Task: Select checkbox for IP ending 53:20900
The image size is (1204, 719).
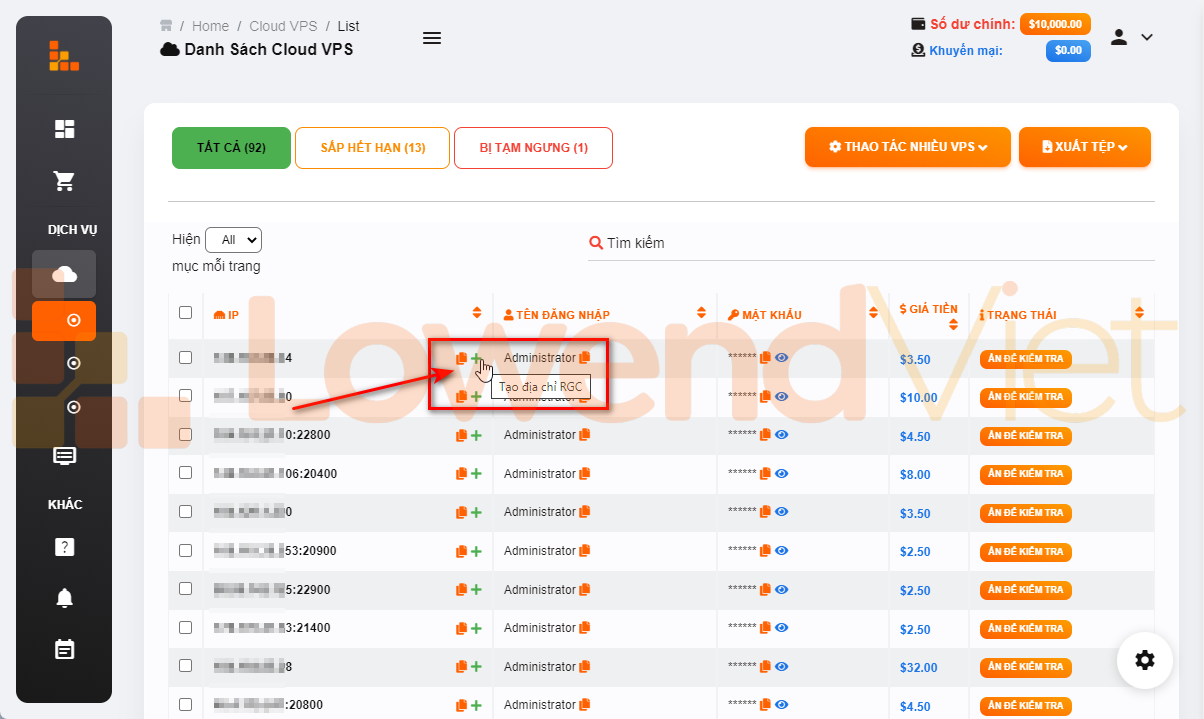Action: 185,550
